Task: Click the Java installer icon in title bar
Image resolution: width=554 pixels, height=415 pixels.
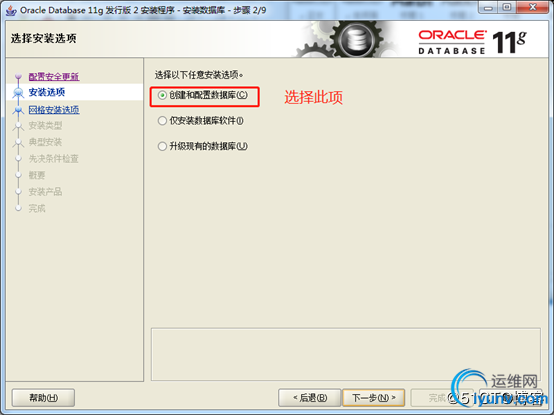Action: pyautogui.click(x=11, y=10)
